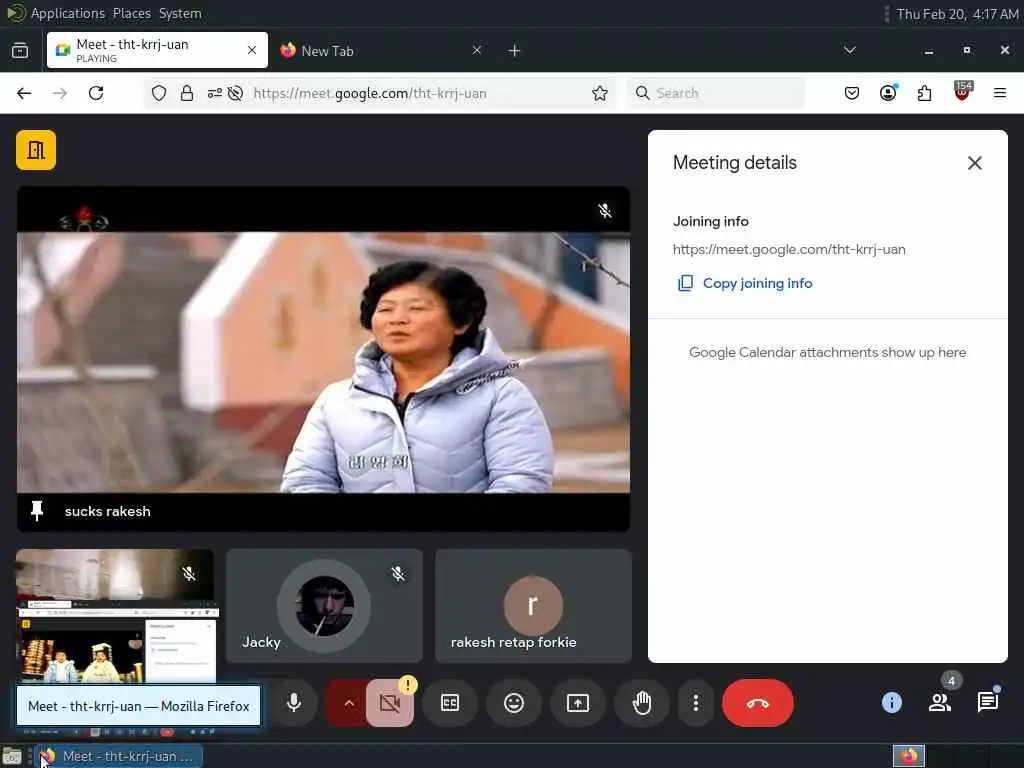Switch to Meet - tht-krrj-uan tab
Image resolution: width=1024 pixels, height=768 pixels.
(x=157, y=50)
